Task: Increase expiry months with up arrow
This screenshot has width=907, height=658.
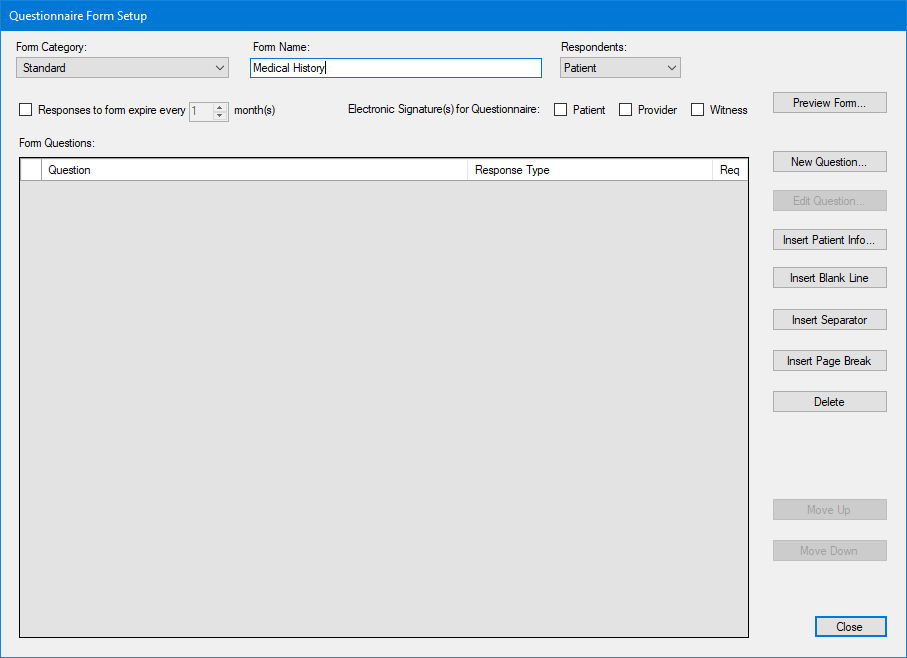Action: coord(220,106)
